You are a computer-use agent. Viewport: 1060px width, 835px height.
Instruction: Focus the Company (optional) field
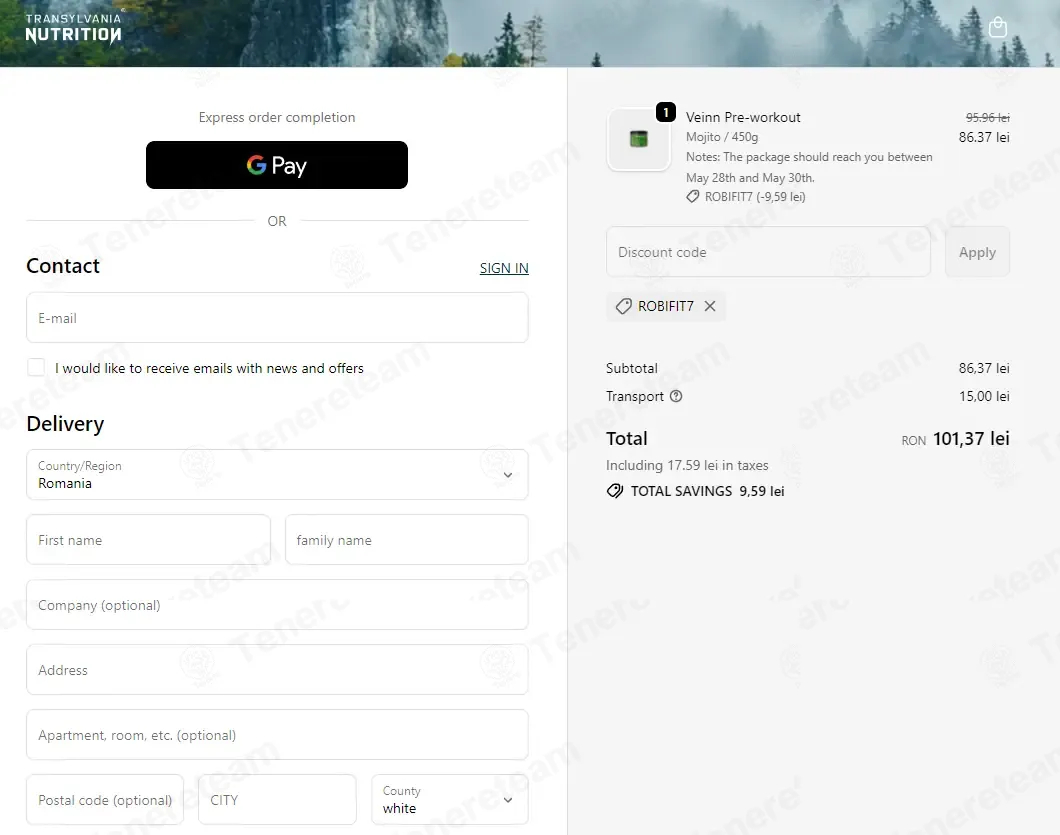coord(277,604)
